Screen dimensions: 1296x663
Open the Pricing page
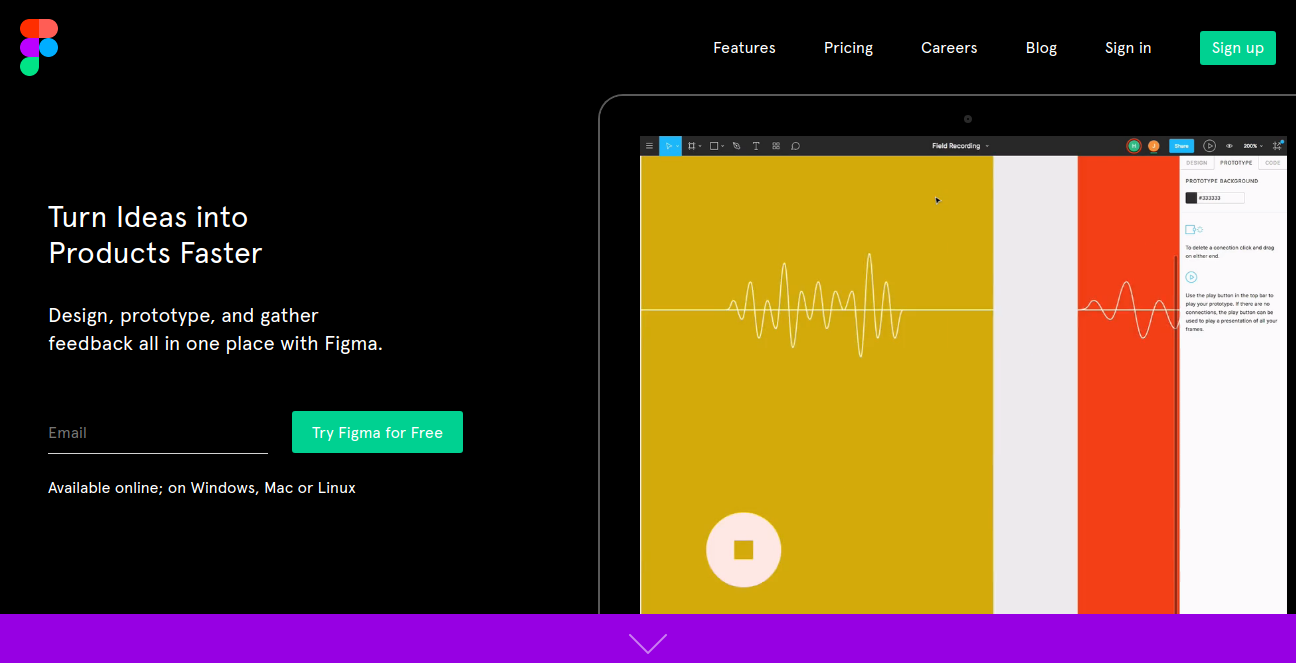[x=848, y=48]
